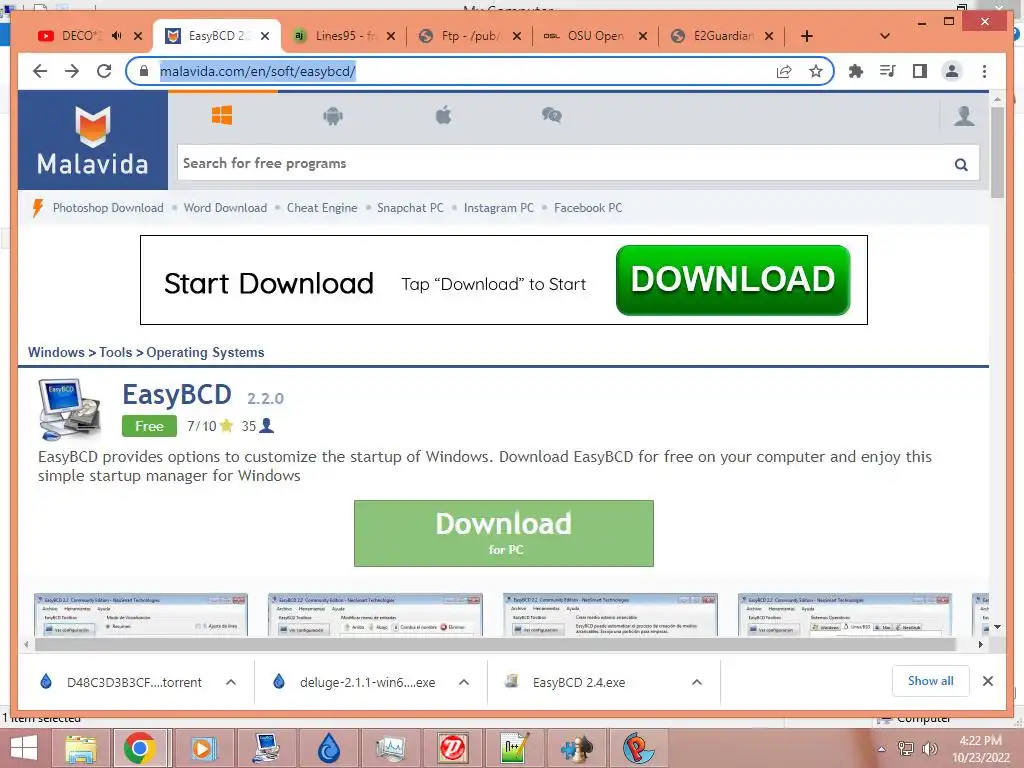This screenshot has height=768, width=1024.
Task: Open the tab search dropdown chevron
Action: coord(885,36)
